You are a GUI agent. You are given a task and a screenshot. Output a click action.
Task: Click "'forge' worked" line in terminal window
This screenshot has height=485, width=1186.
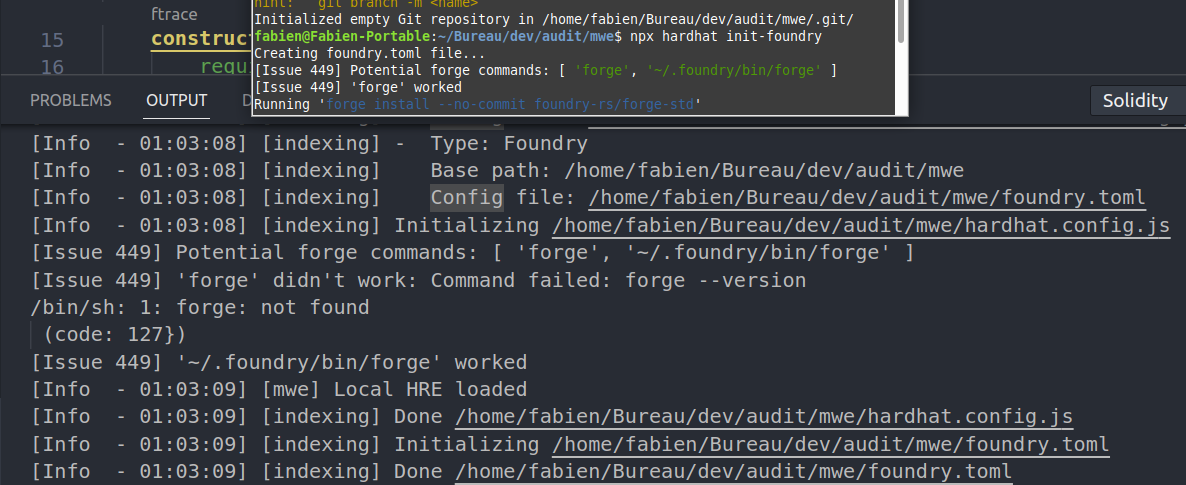point(358,87)
